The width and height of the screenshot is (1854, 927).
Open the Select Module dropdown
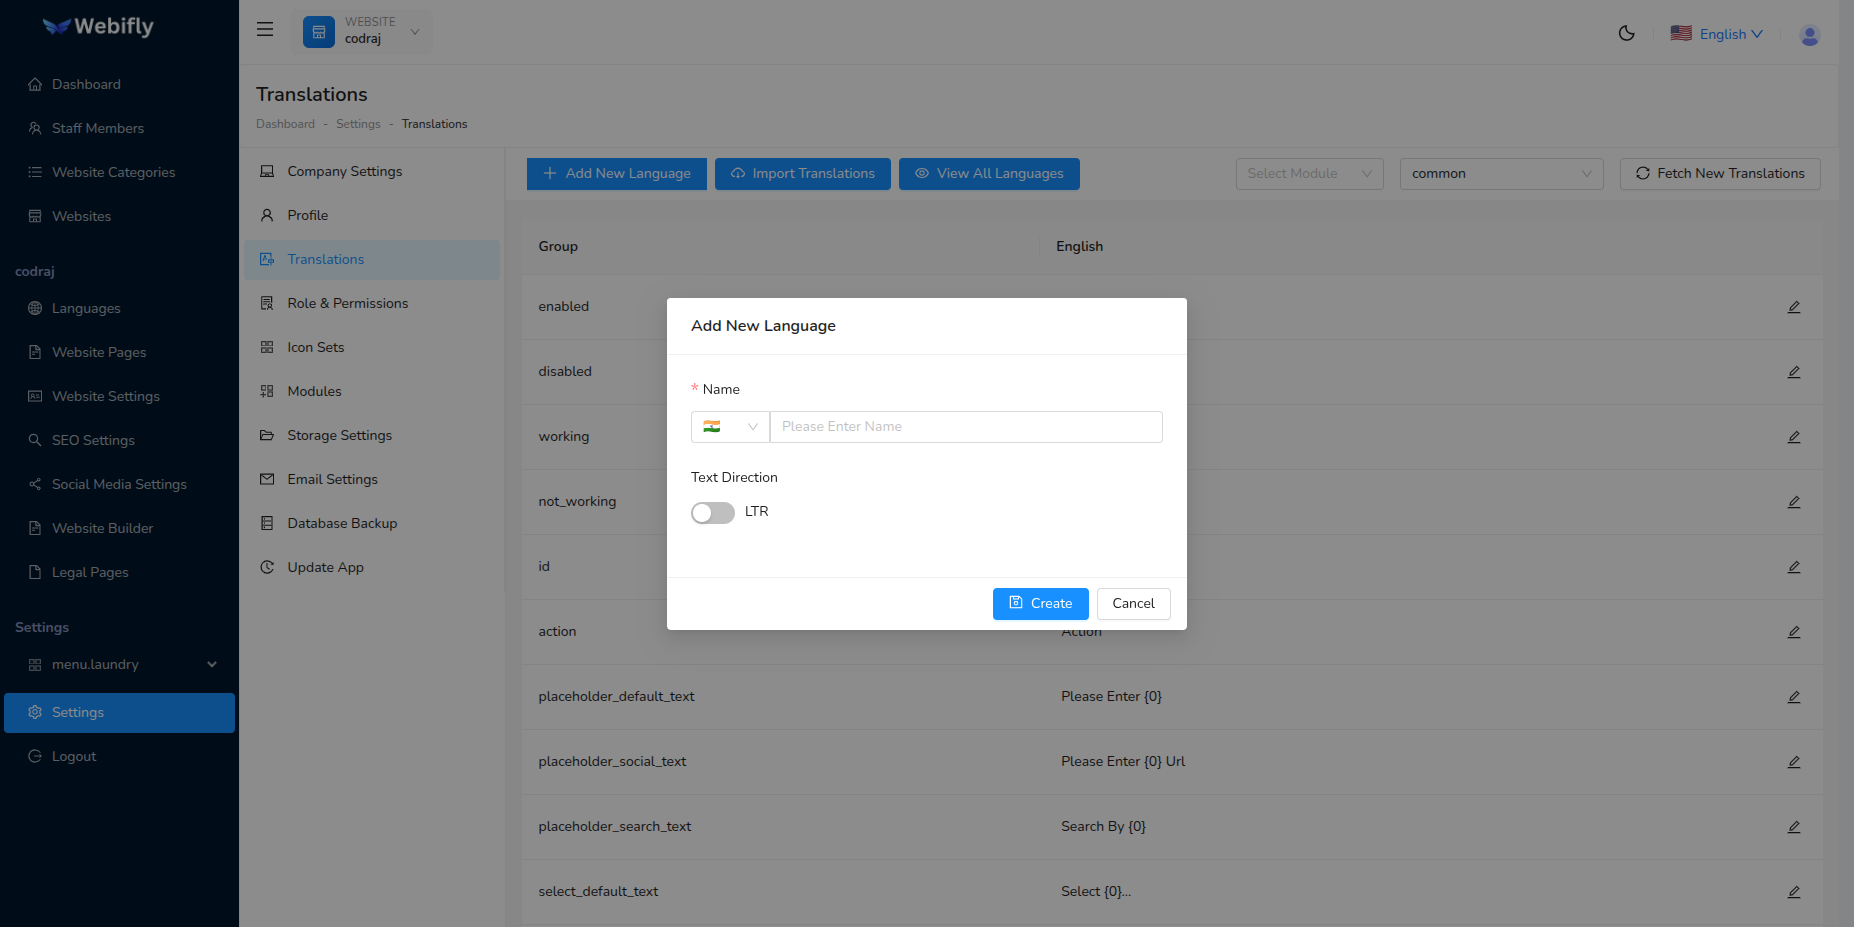[x=1309, y=173]
